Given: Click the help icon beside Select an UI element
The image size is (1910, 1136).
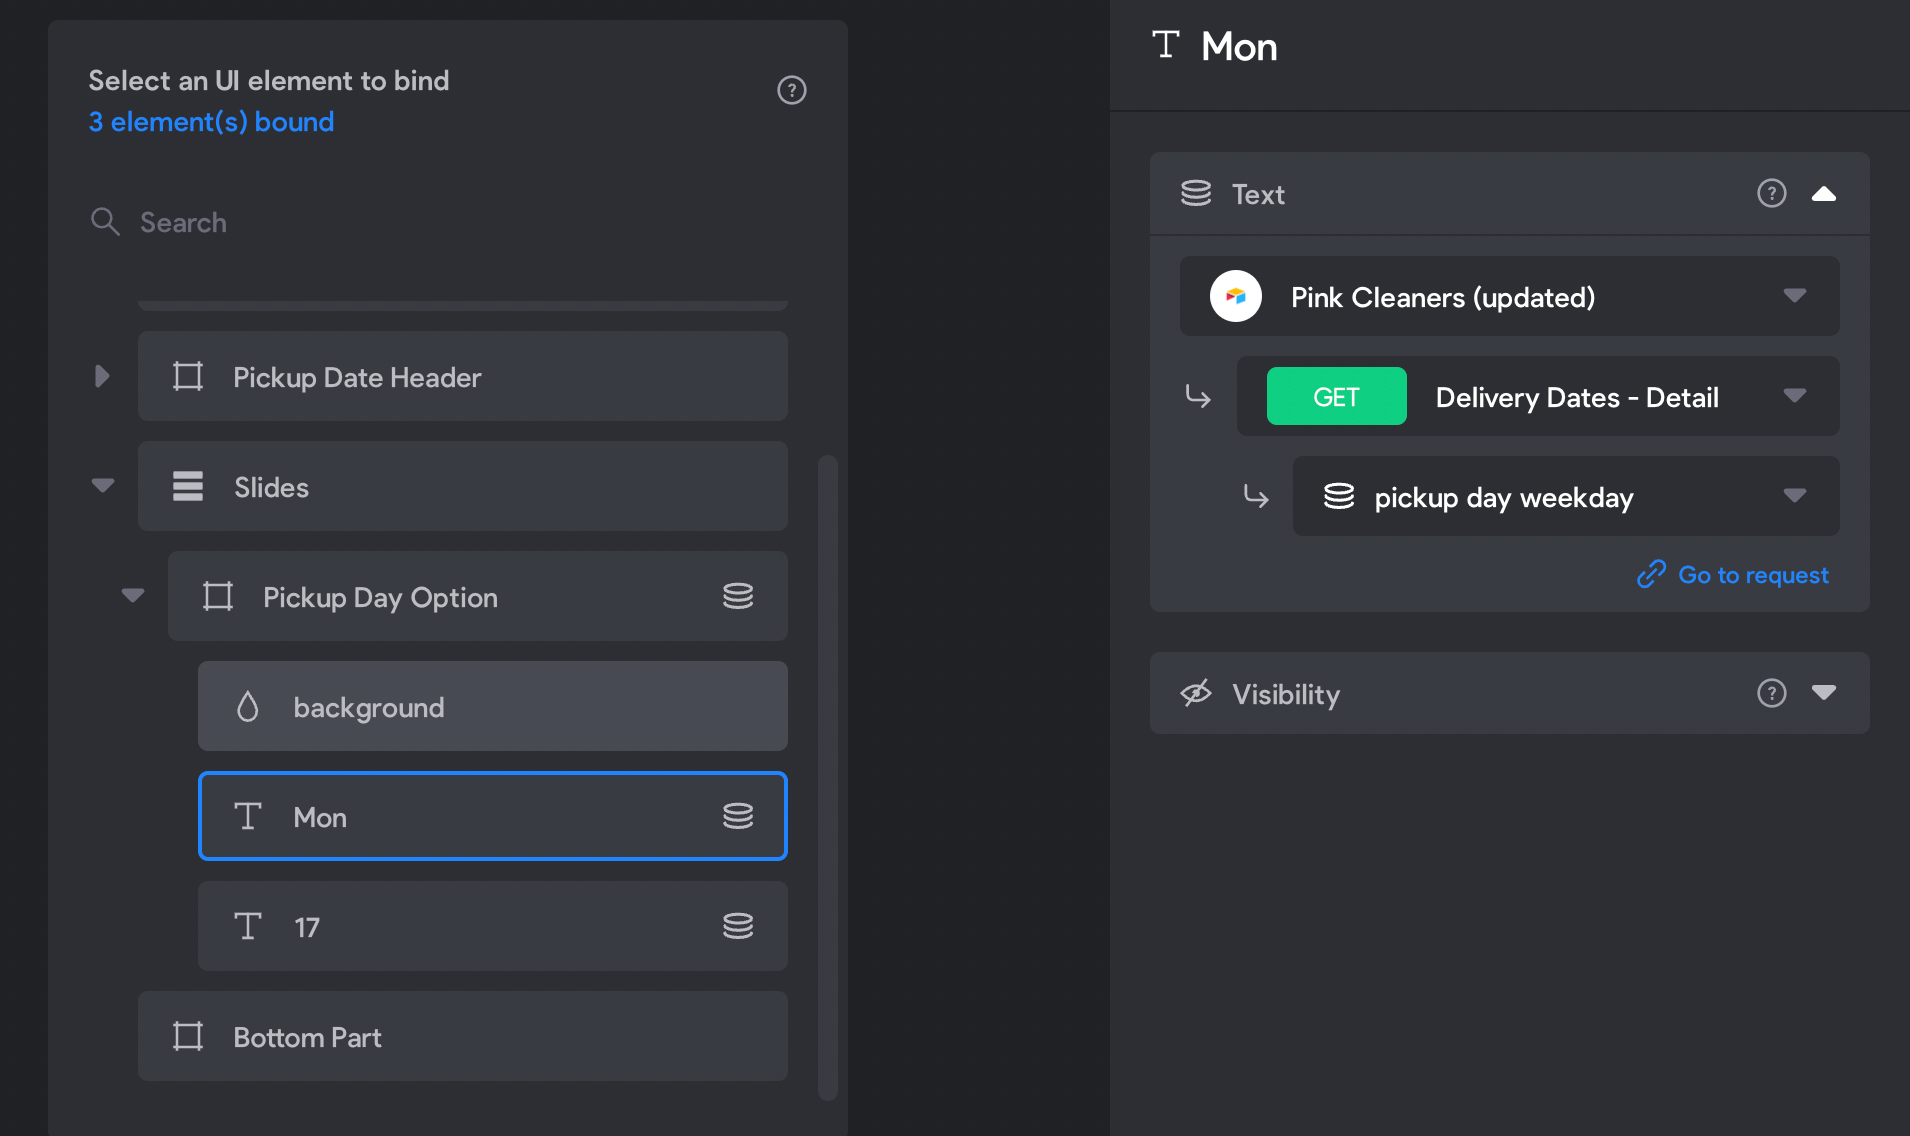Looking at the screenshot, I should pyautogui.click(x=791, y=90).
